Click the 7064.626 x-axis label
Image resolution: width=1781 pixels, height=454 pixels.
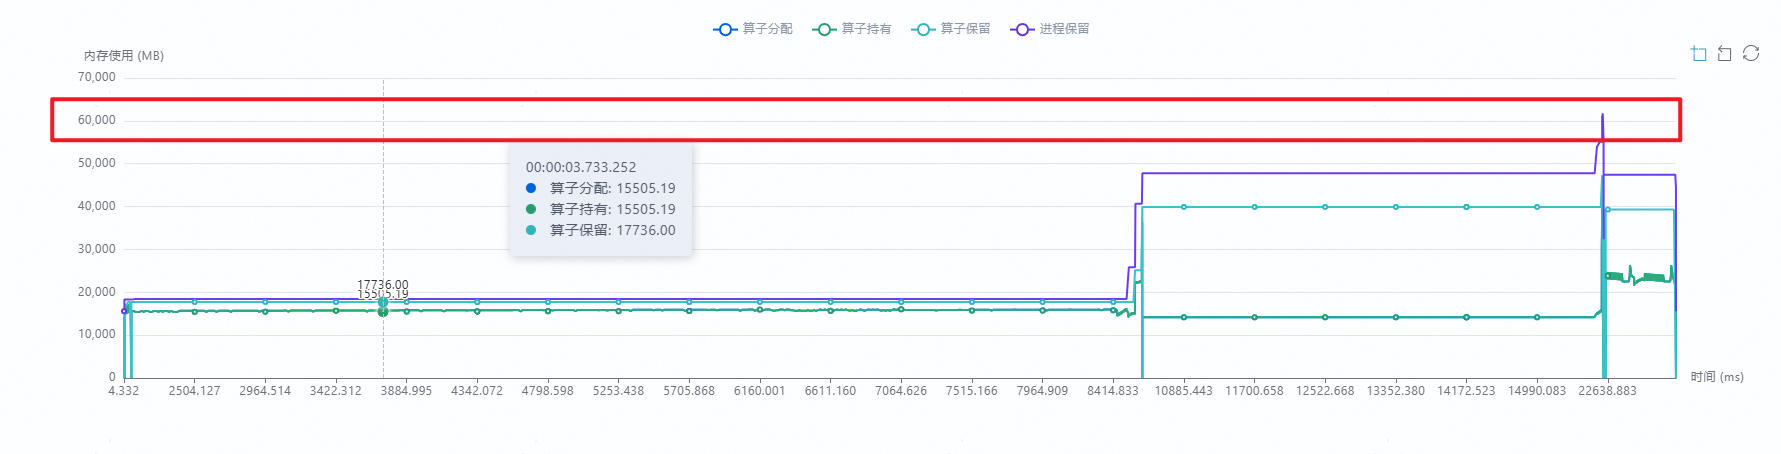tap(901, 391)
